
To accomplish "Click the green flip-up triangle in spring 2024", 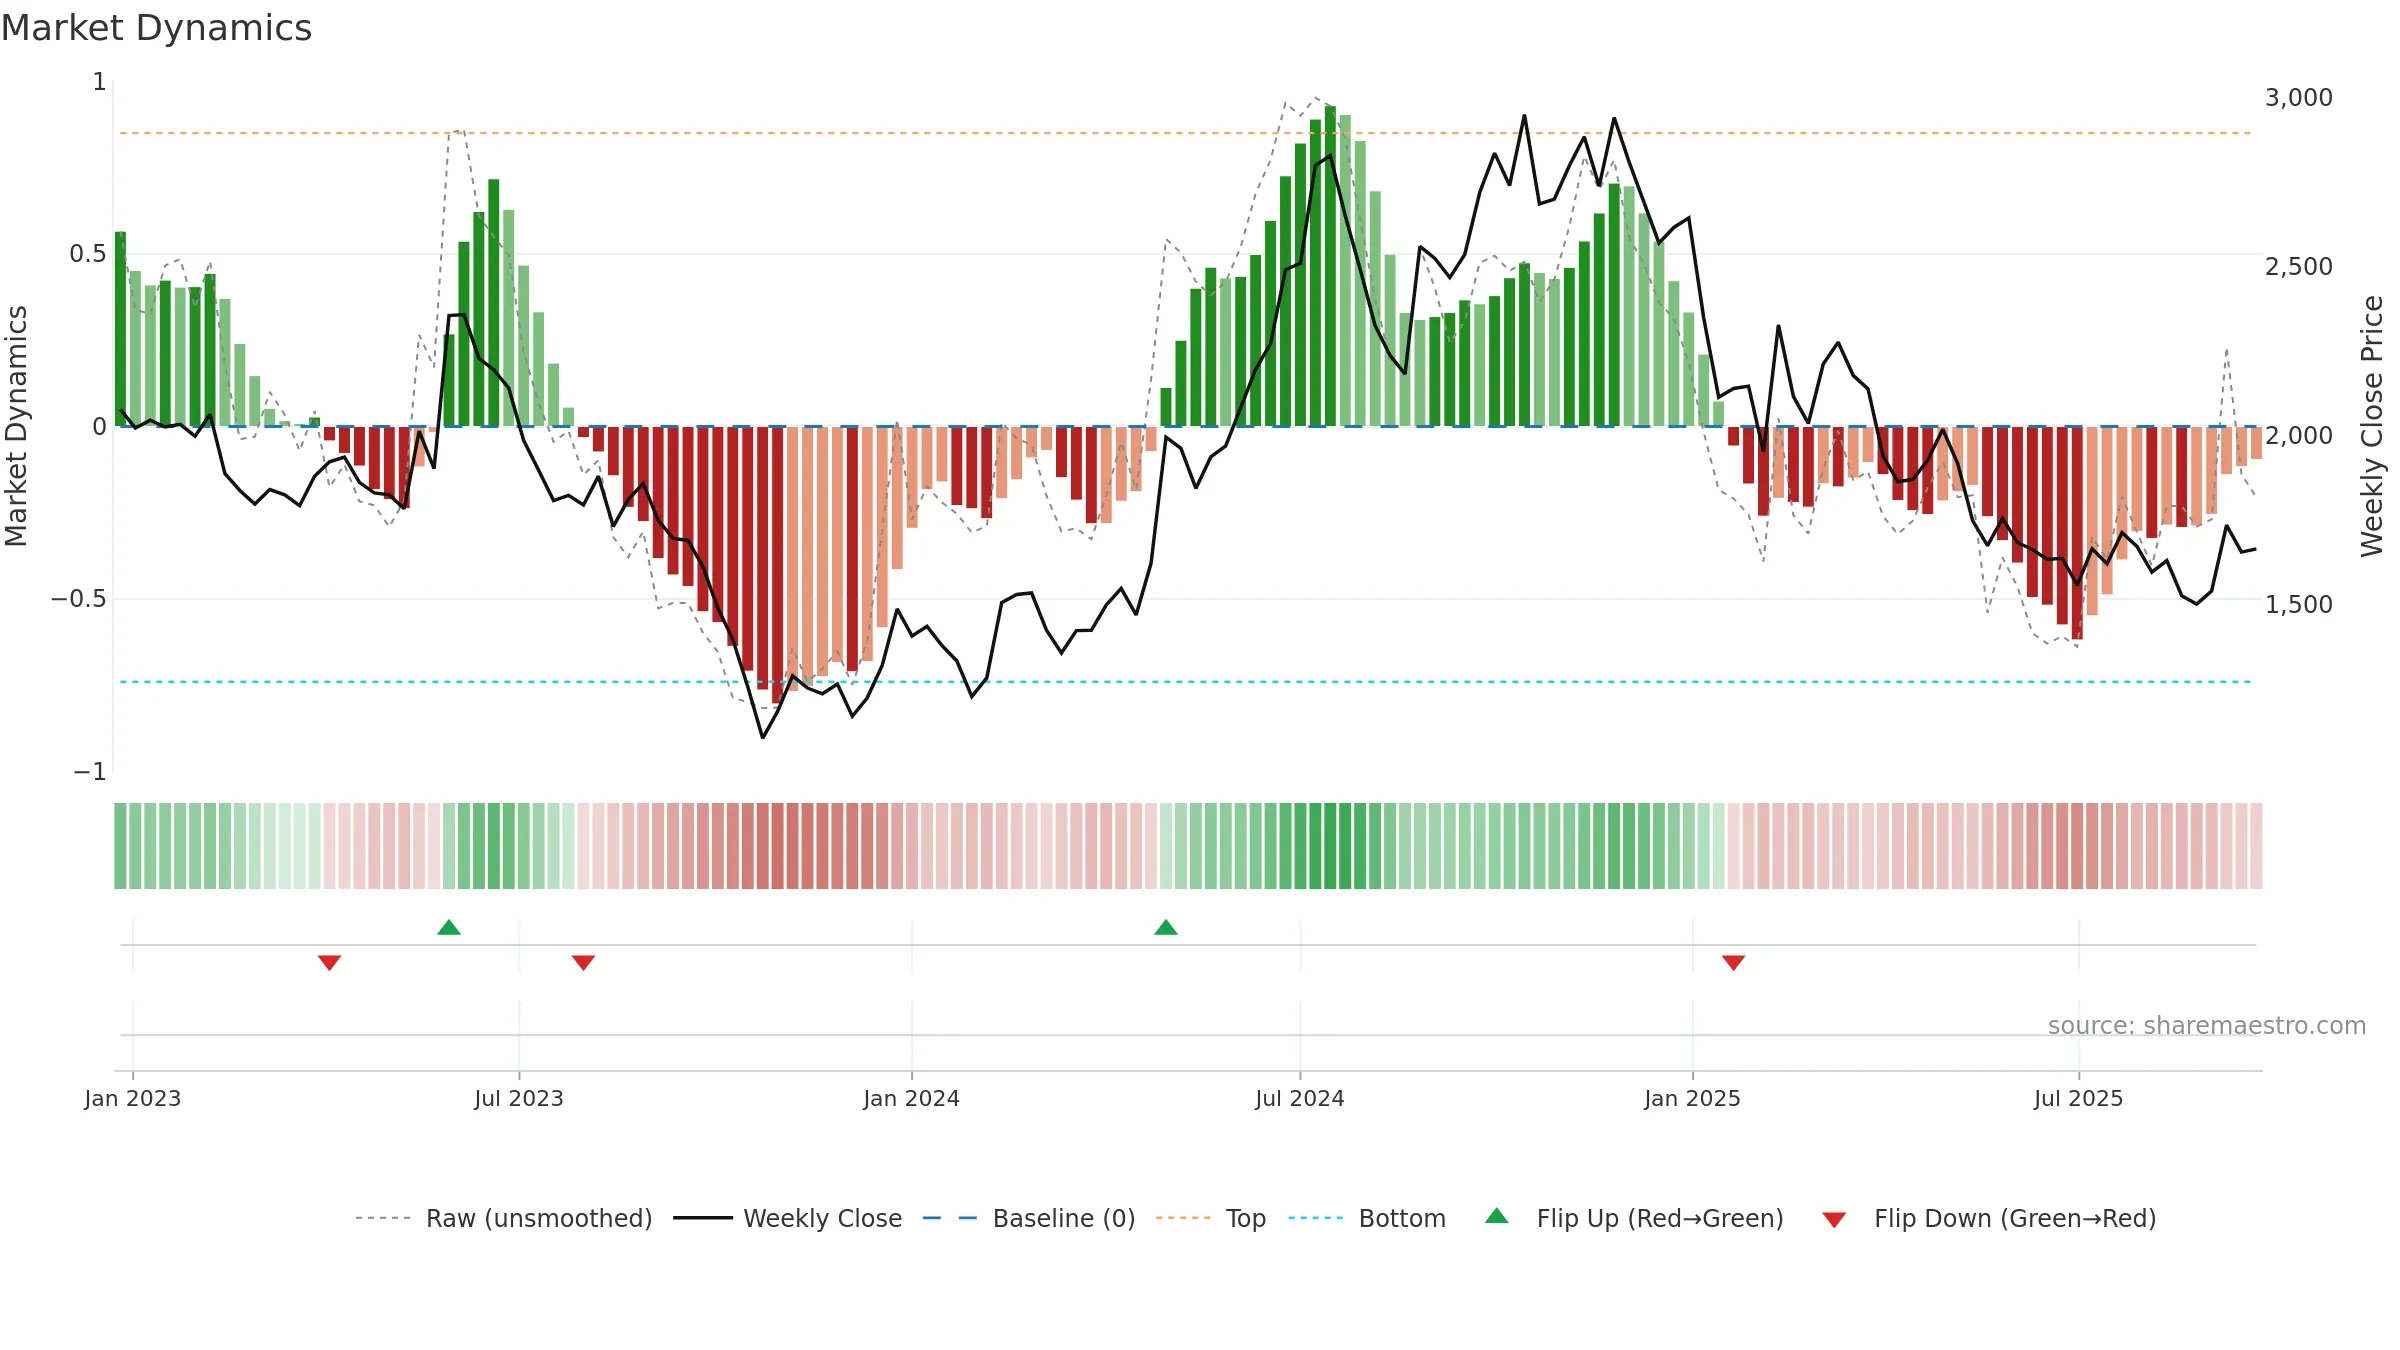I will (x=1166, y=927).
